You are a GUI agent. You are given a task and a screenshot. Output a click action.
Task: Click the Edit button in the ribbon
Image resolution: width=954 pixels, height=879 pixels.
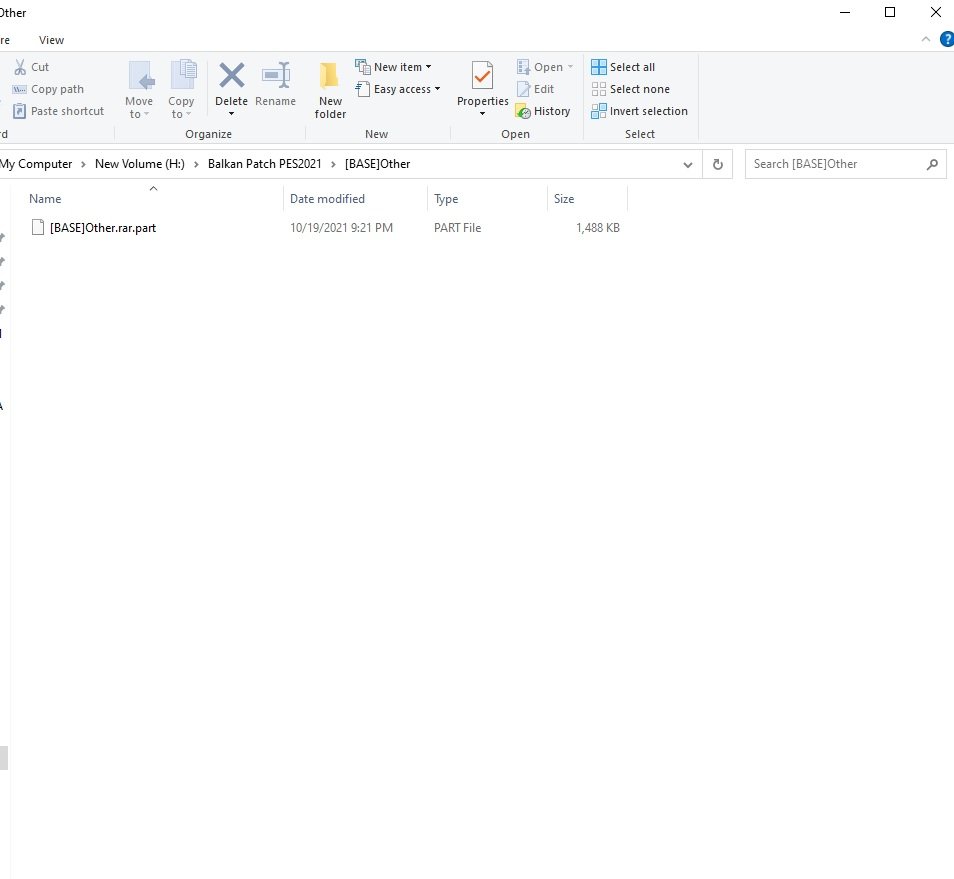(x=535, y=89)
